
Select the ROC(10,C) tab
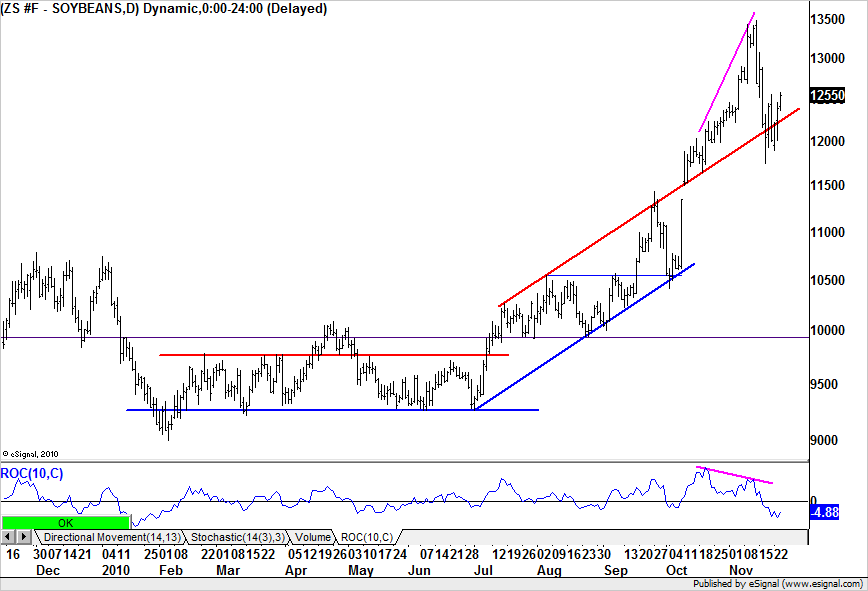[x=367, y=537]
